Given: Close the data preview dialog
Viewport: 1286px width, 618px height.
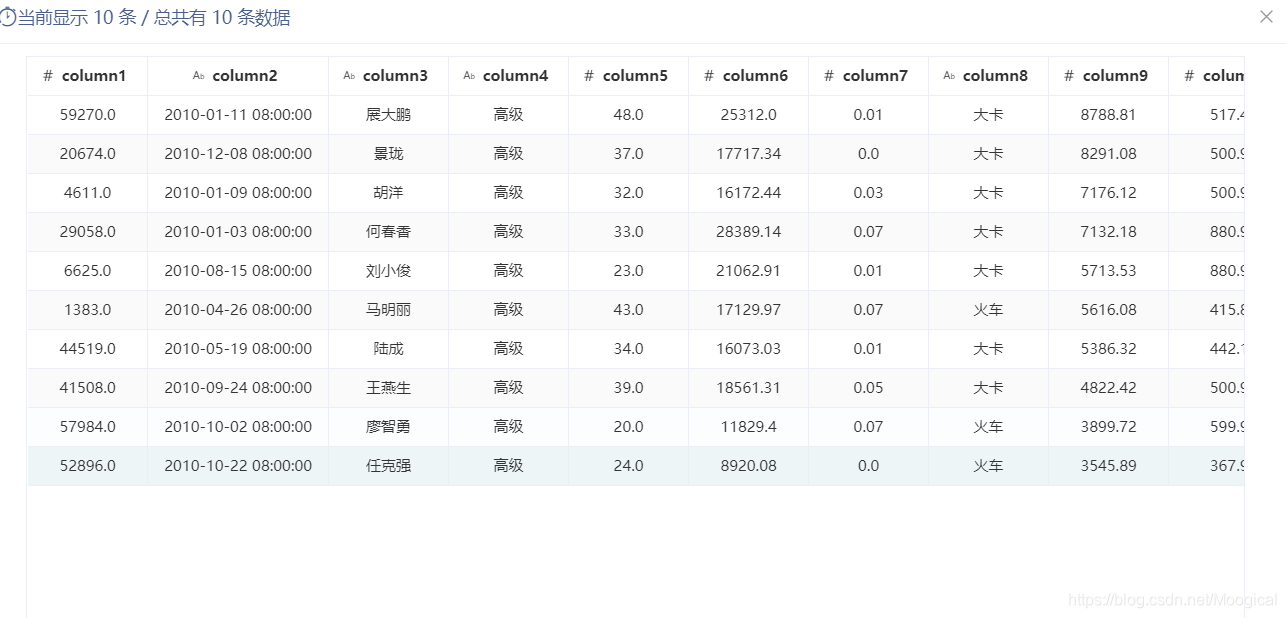Looking at the screenshot, I should click(x=1266, y=17).
